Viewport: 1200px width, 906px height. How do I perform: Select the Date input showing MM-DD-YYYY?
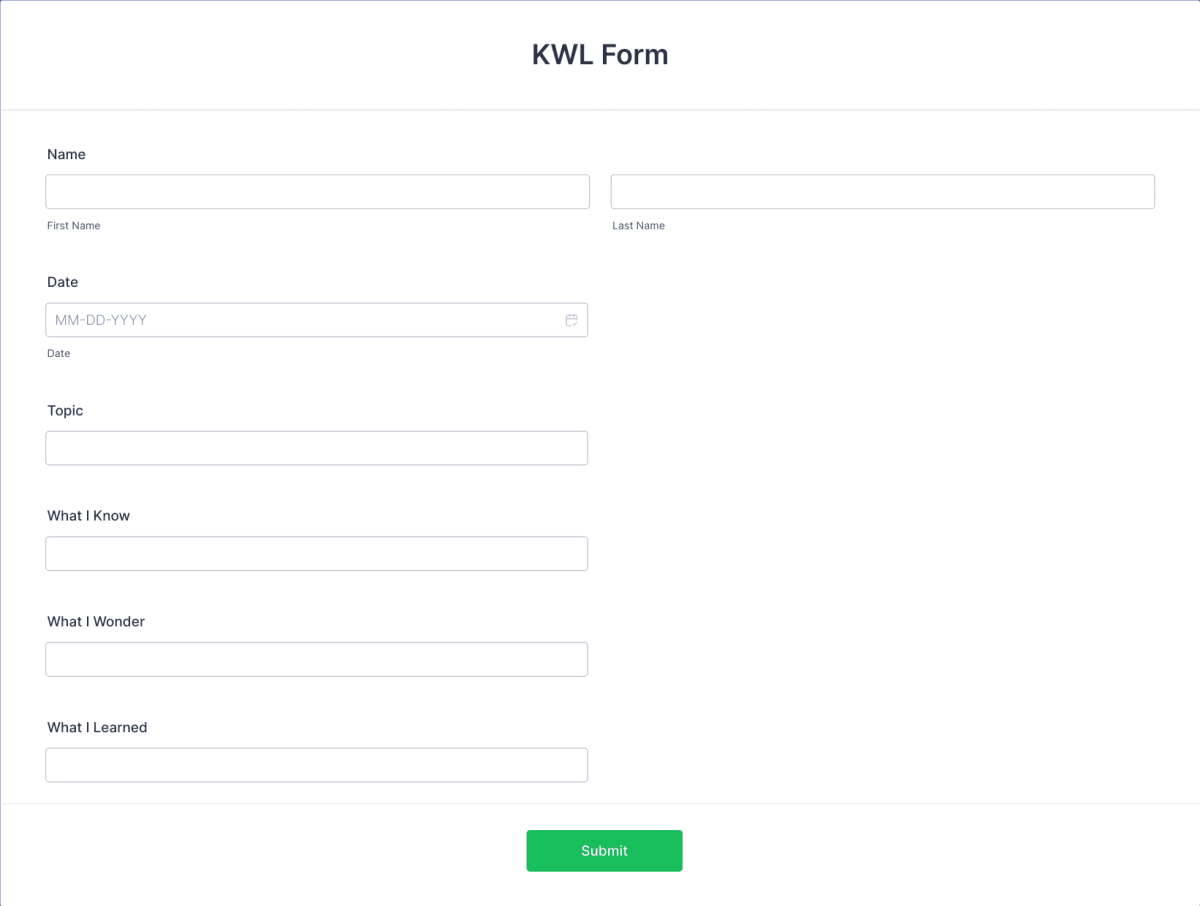tap(300, 319)
